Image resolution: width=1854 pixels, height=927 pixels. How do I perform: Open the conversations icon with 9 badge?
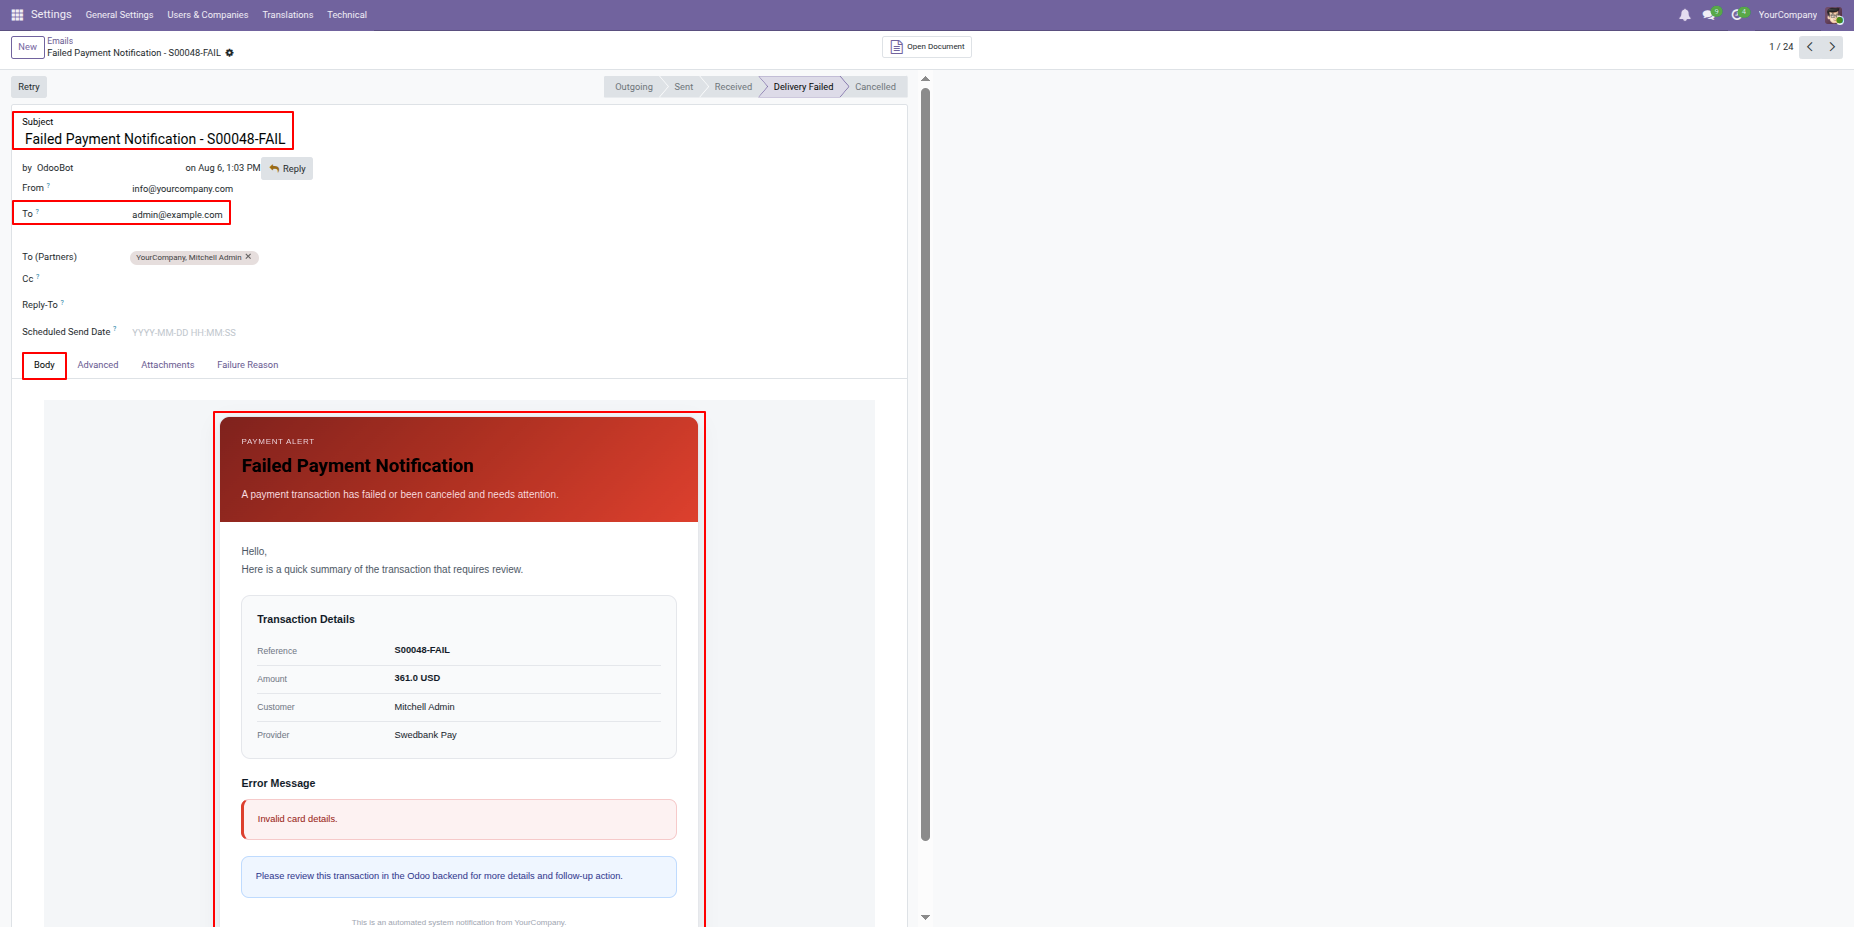tap(1711, 14)
